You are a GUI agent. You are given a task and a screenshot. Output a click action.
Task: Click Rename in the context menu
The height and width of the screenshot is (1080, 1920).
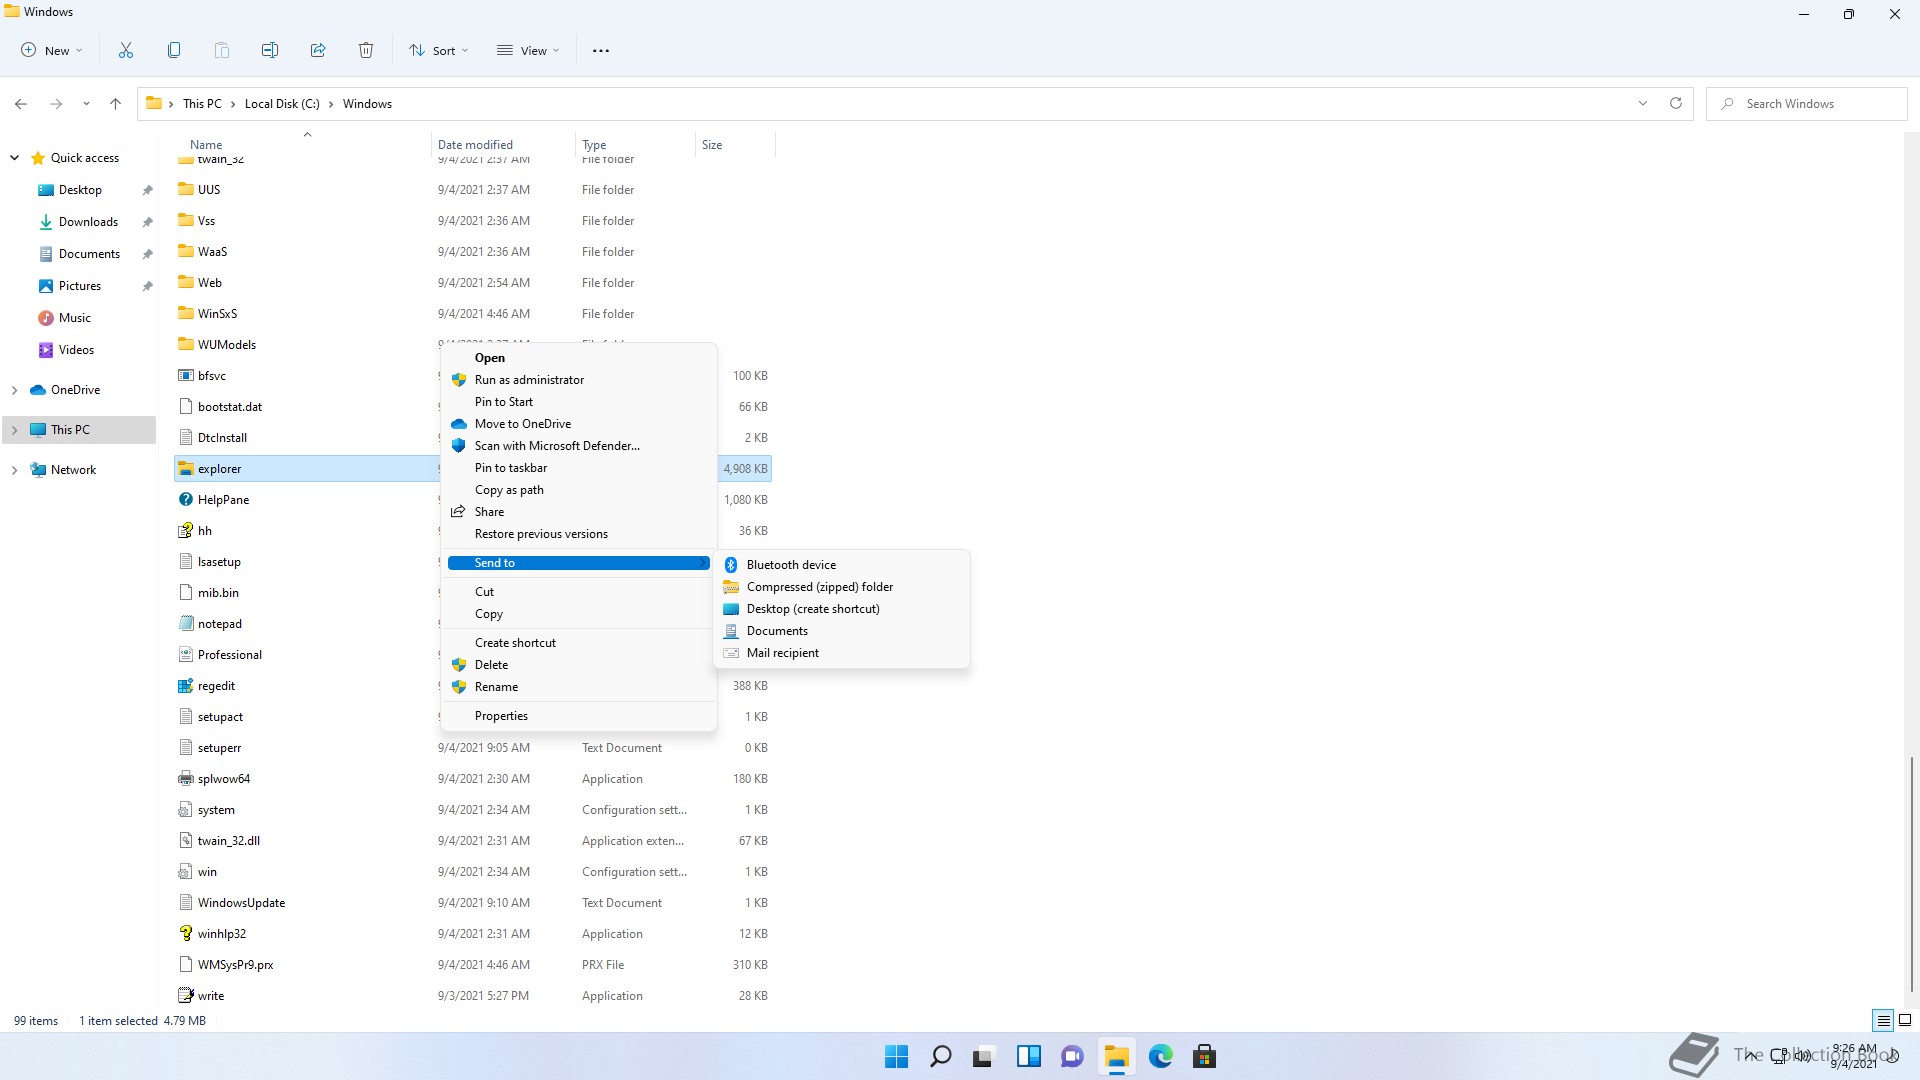coord(578,687)
